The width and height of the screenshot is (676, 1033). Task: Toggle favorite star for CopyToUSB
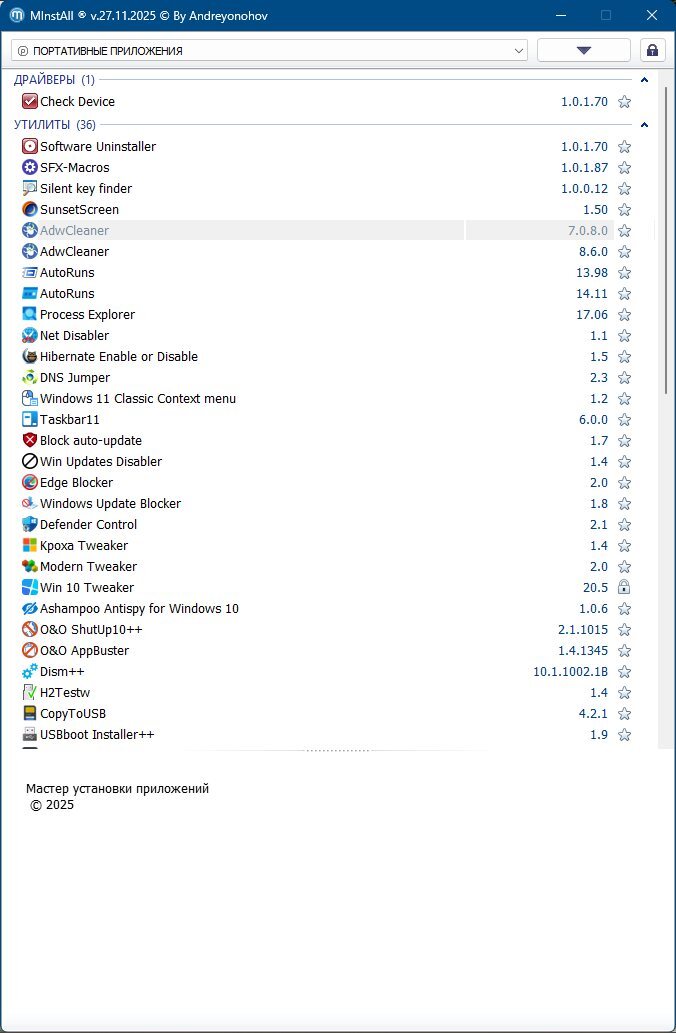[x=624, y=713]
